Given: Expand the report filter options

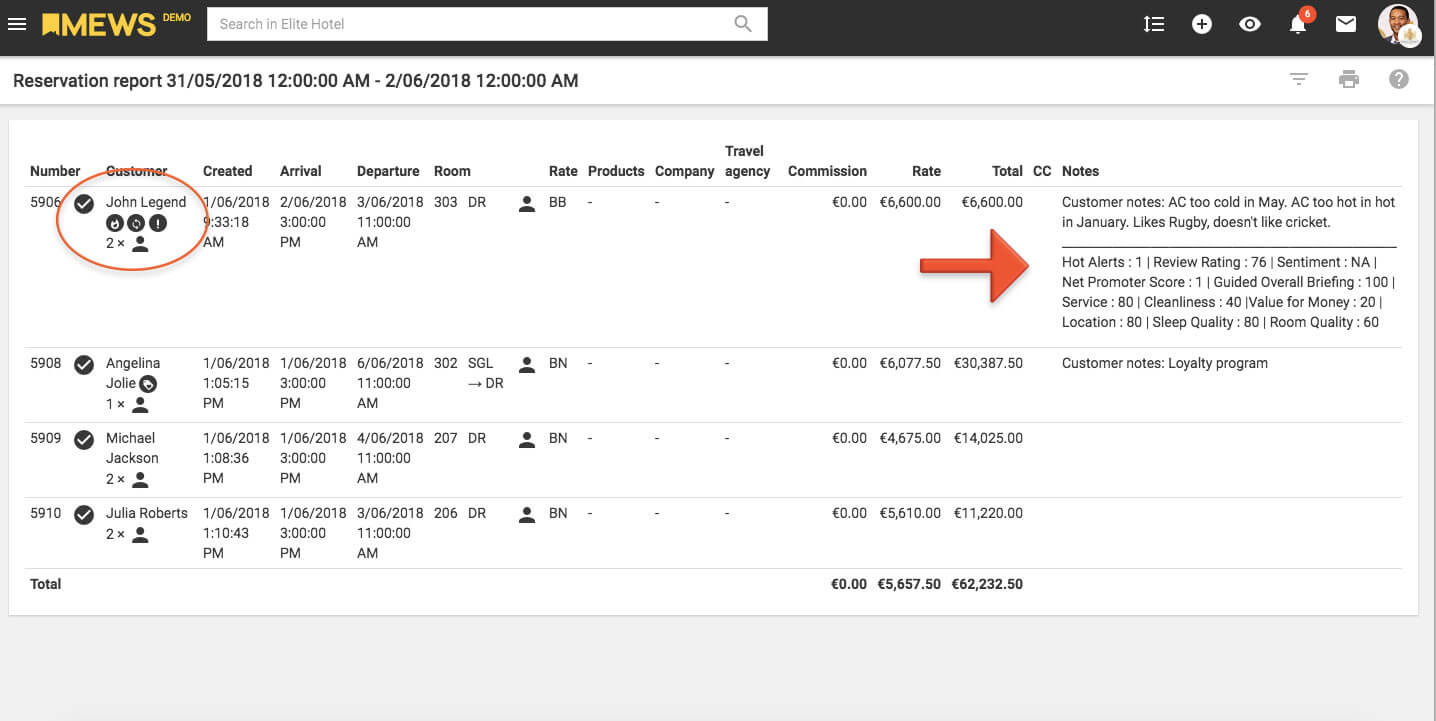Looking at the screenshot, I should [x=1299, y=80].
